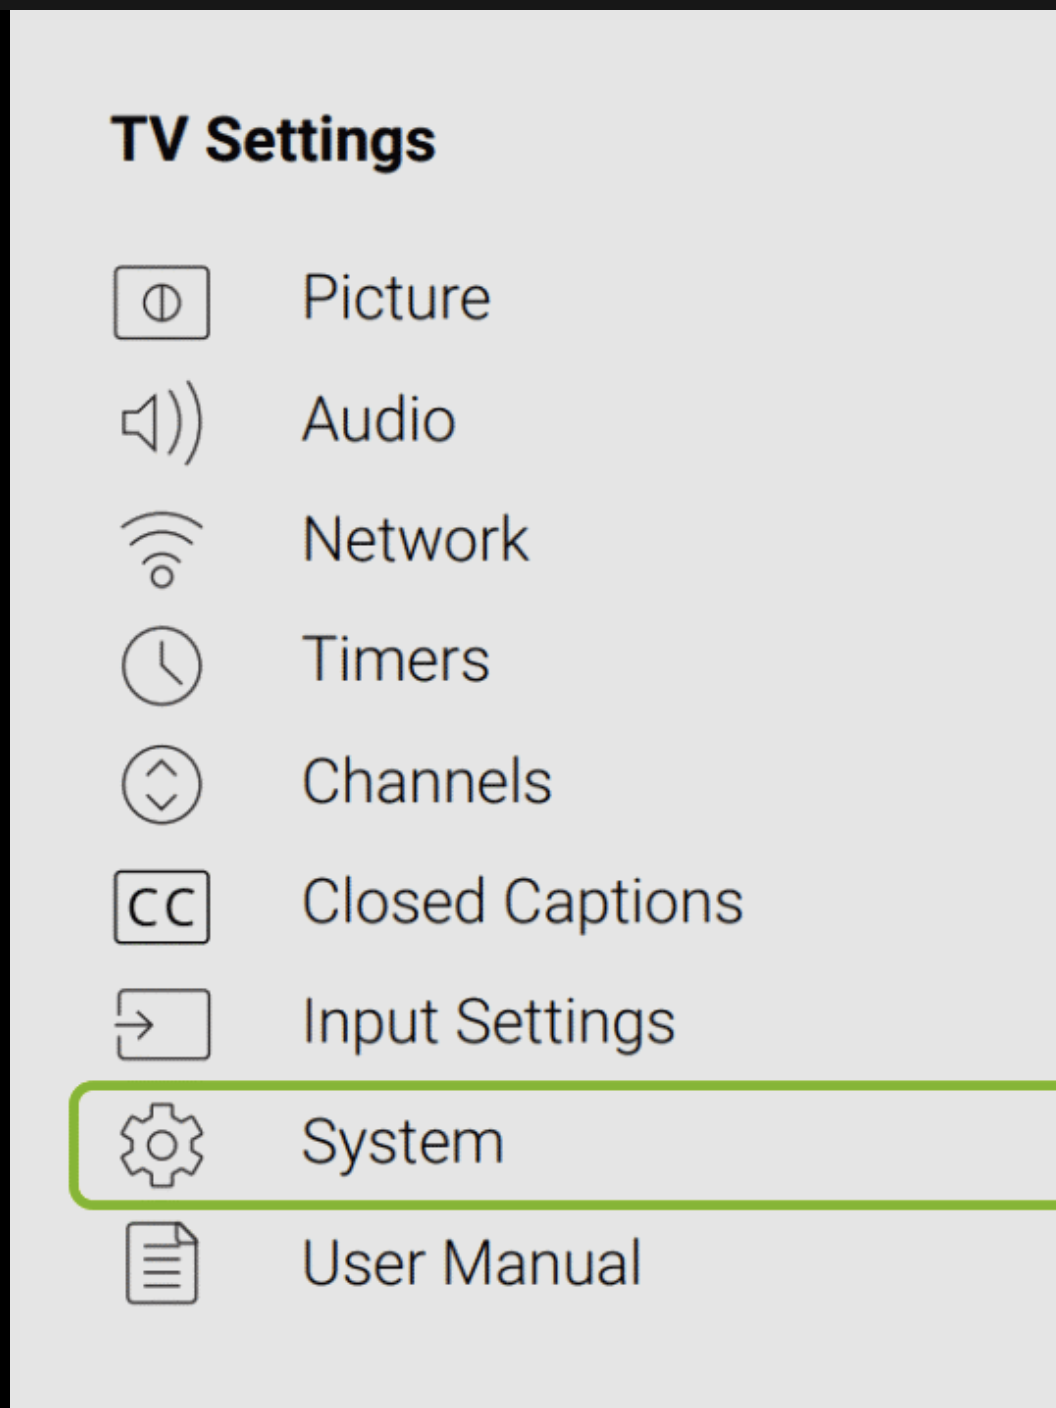
Task: Open the Network settings menu
Action: pos(415,542)
